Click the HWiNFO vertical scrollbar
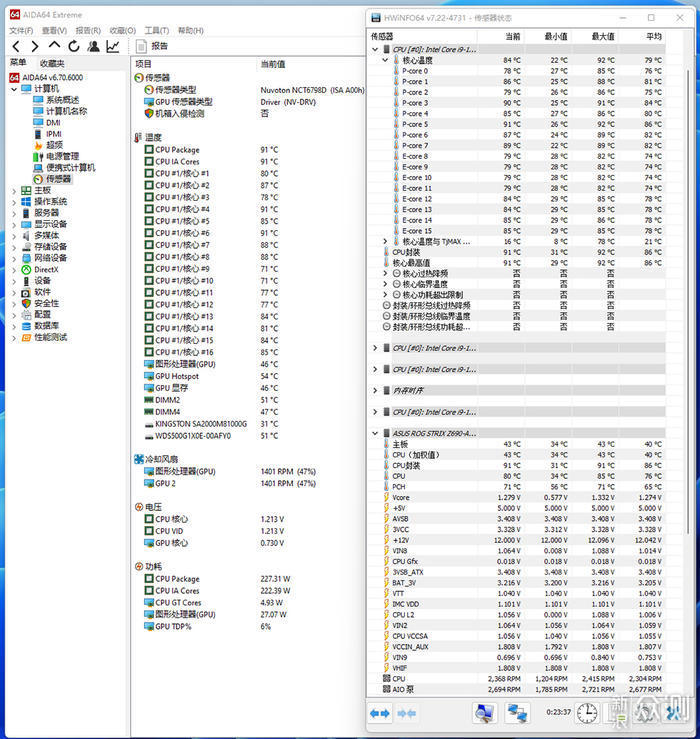Image resolution: width=700 pixels, height=739 pixels. tap(688, 302)
